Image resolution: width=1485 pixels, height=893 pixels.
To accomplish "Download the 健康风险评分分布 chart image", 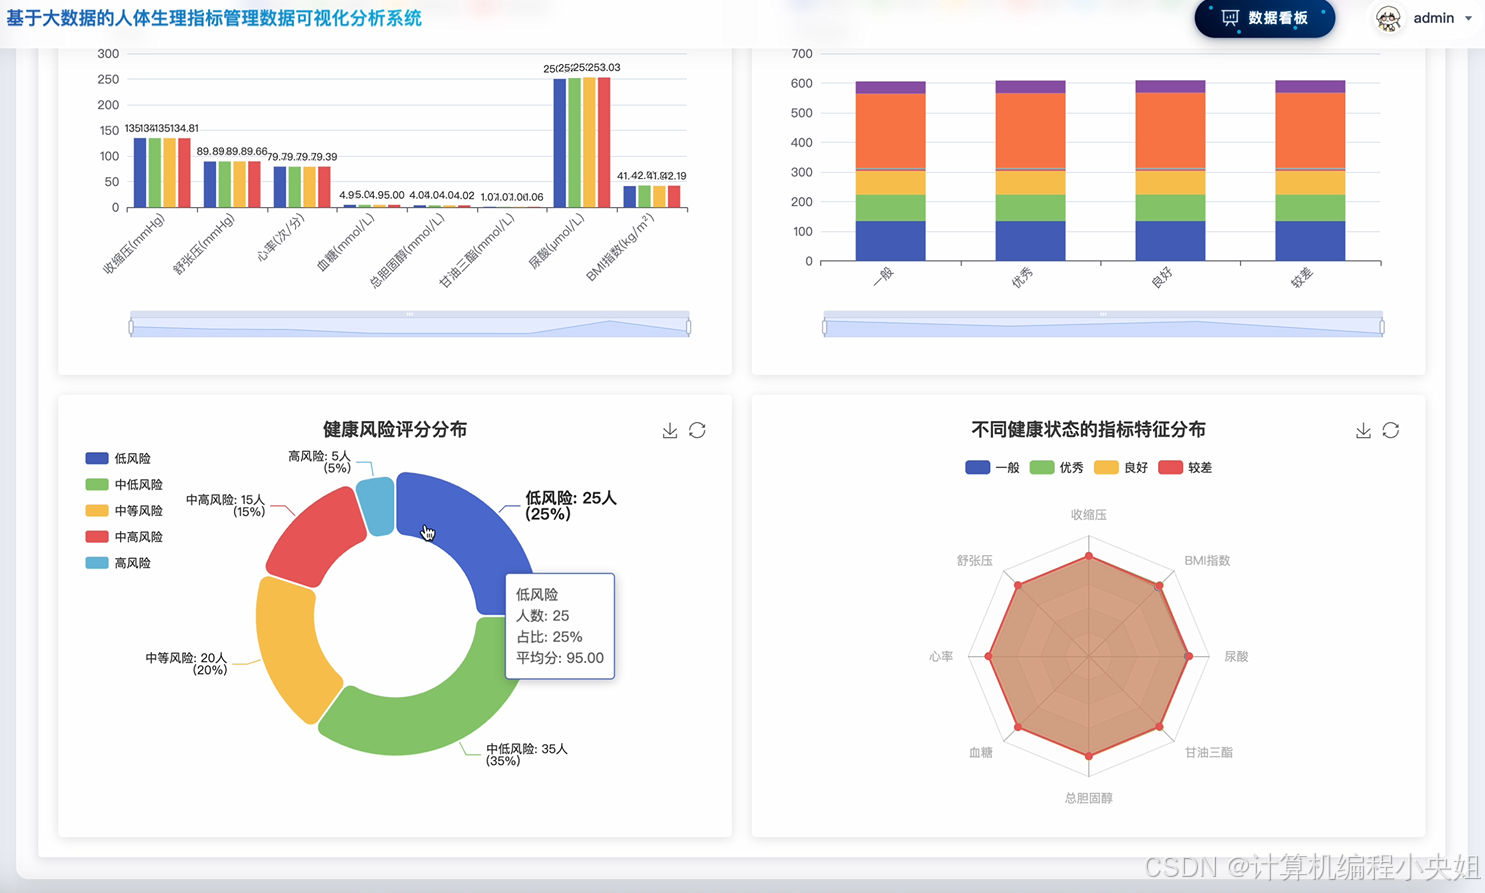I will pos(670,430).
